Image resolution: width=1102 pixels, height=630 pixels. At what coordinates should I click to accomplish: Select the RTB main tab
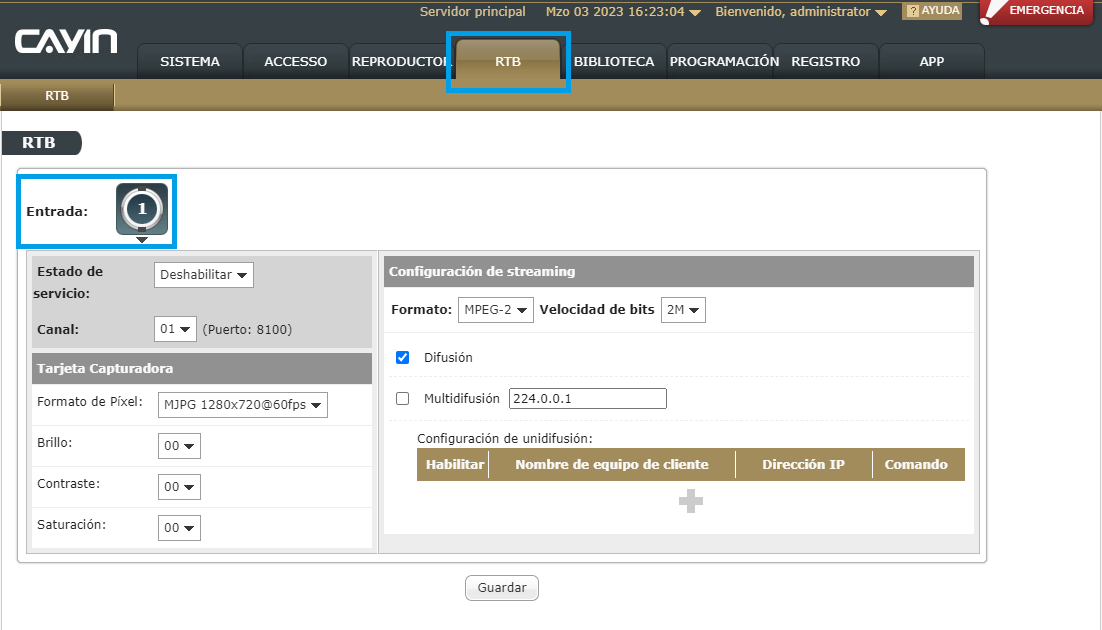click(507, 62)
